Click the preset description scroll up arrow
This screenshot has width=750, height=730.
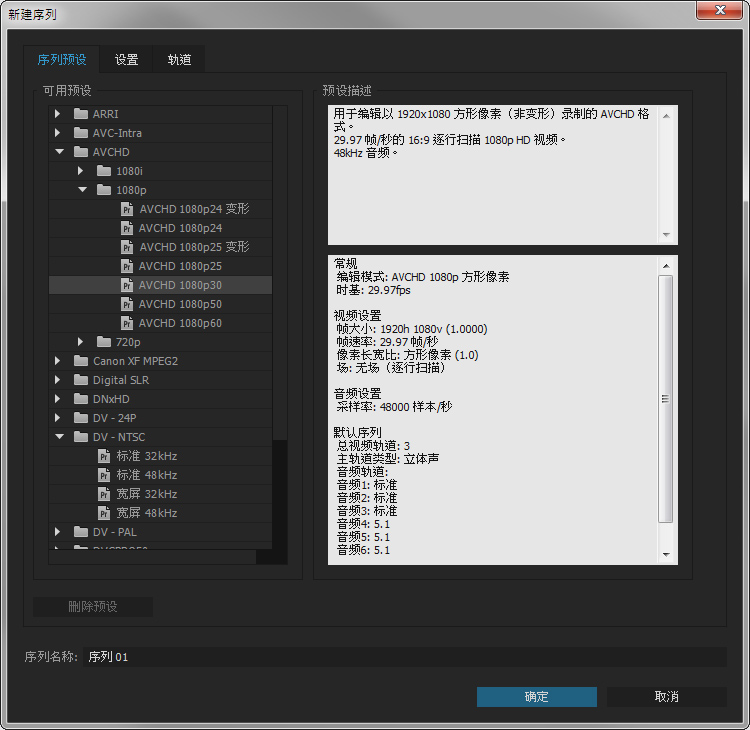click(x=666, y=116)
